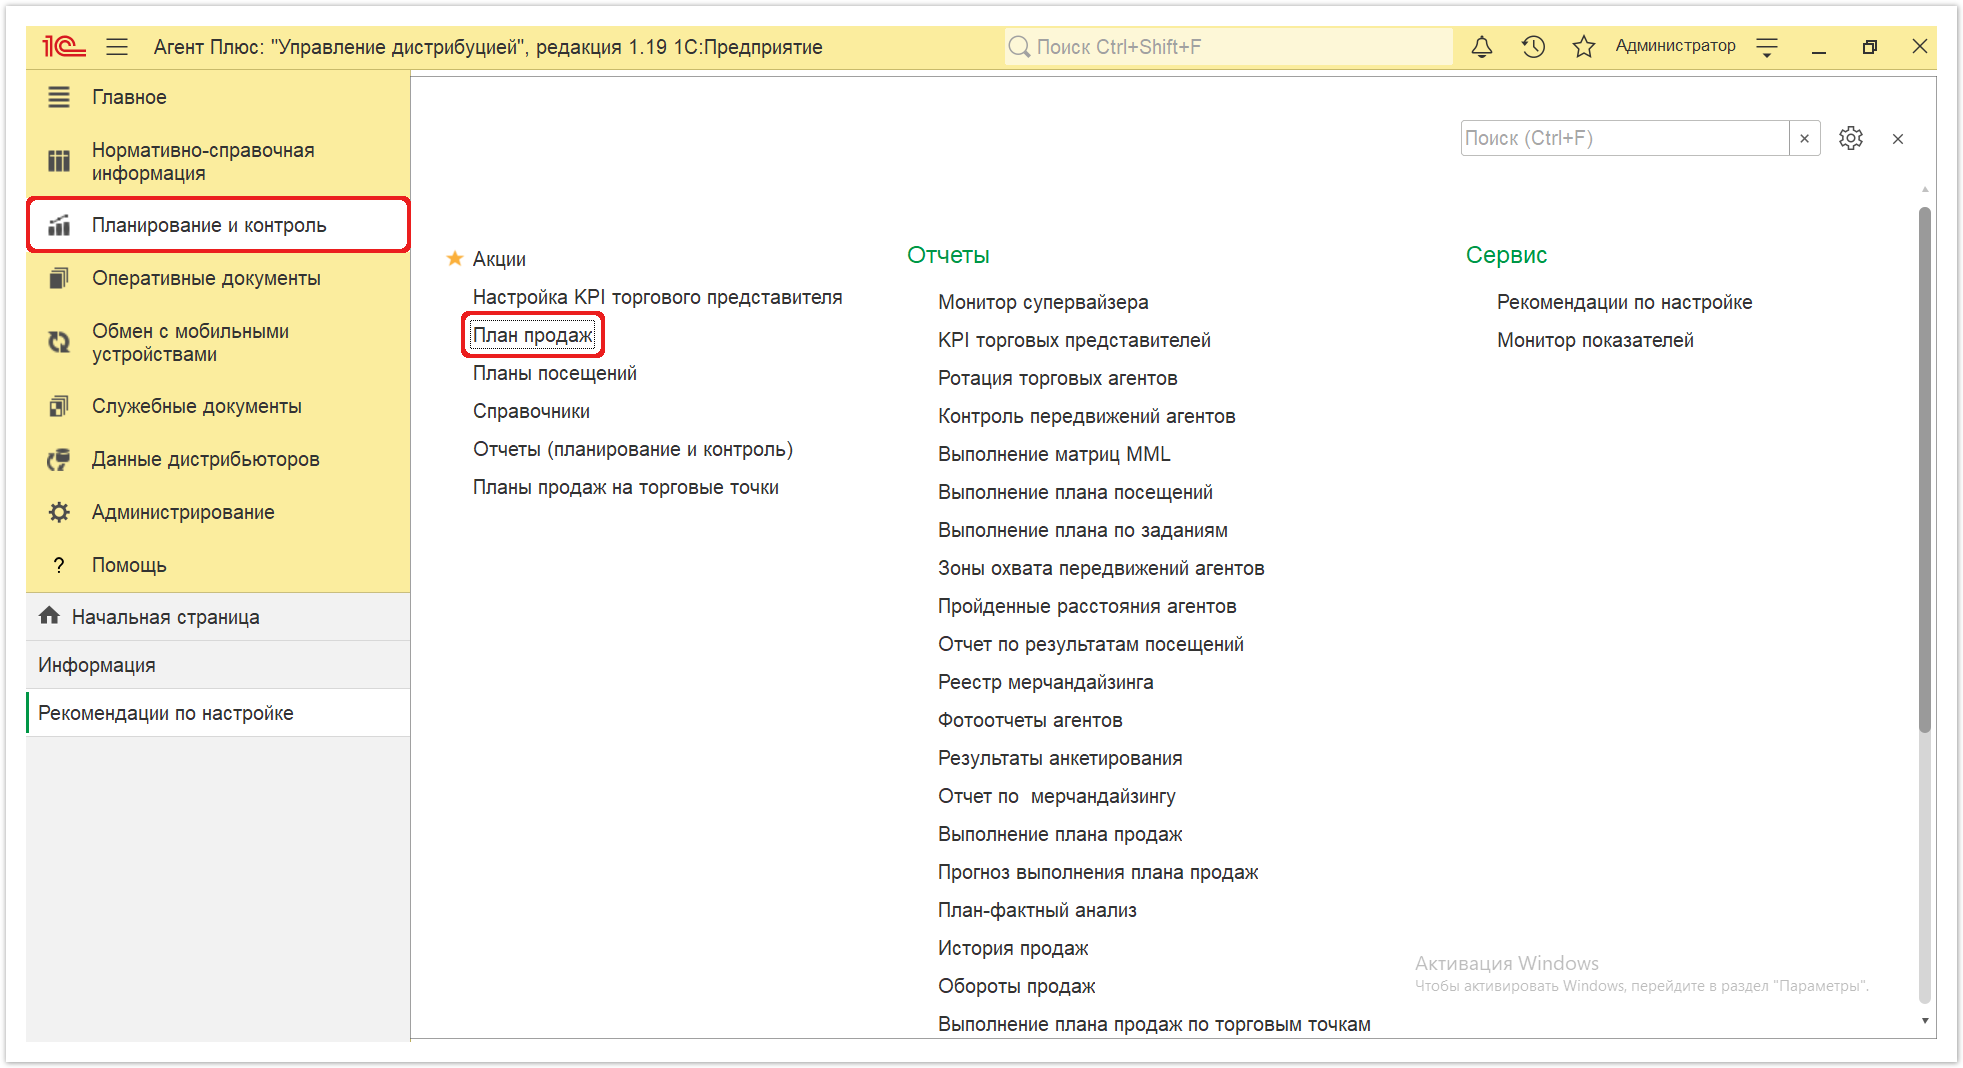Click the Планирование и контроль chart icon
The height and width of the screenshot is (1068, 1963).
59,225
